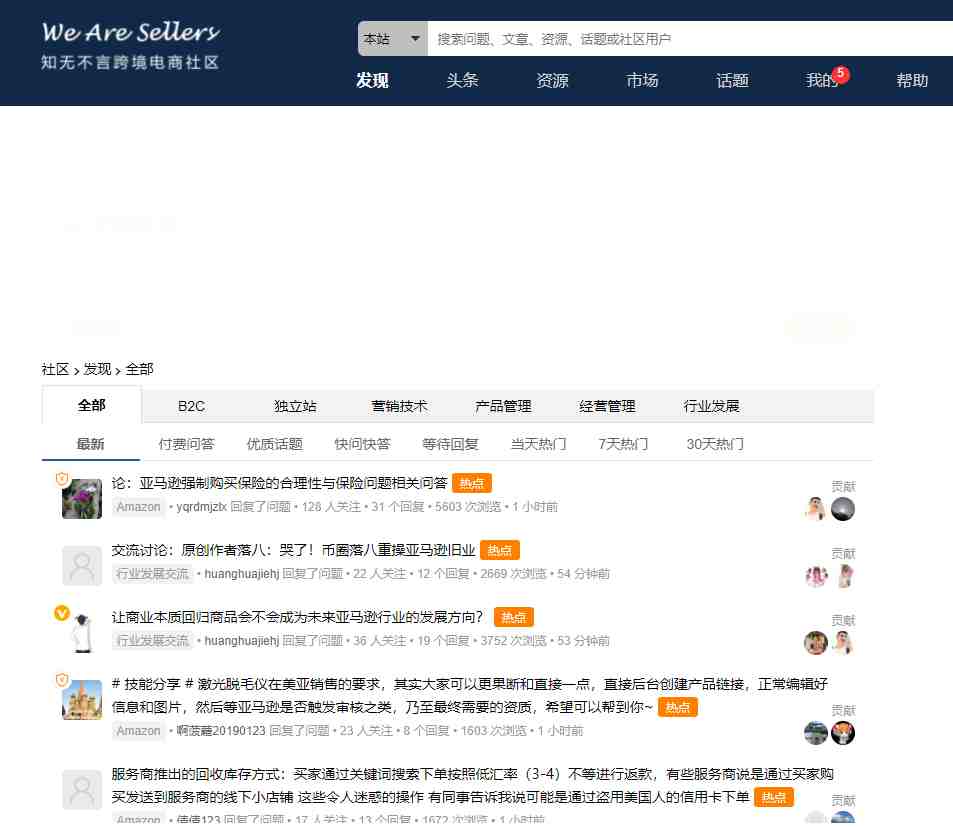Screen dimensions: 953x827
Task: Open the 资源 navigation item
Action: pyautogui.click(x=552, y=80)
